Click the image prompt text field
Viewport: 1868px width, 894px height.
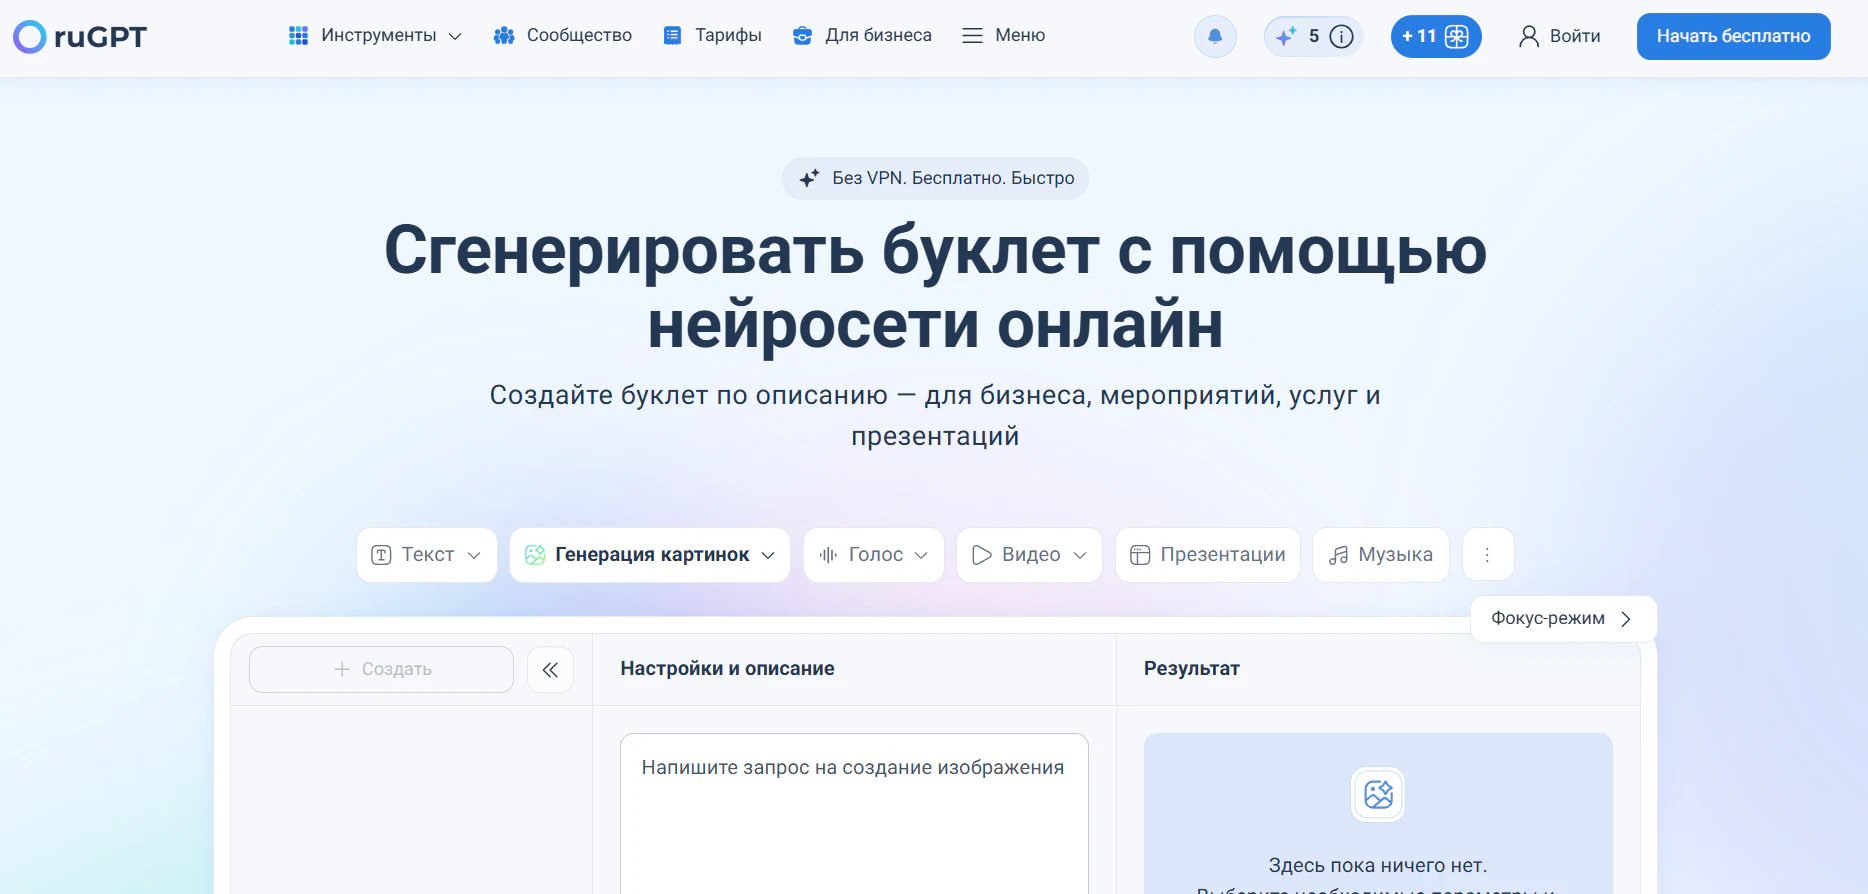pyautogui.click(x=854, y=813)
